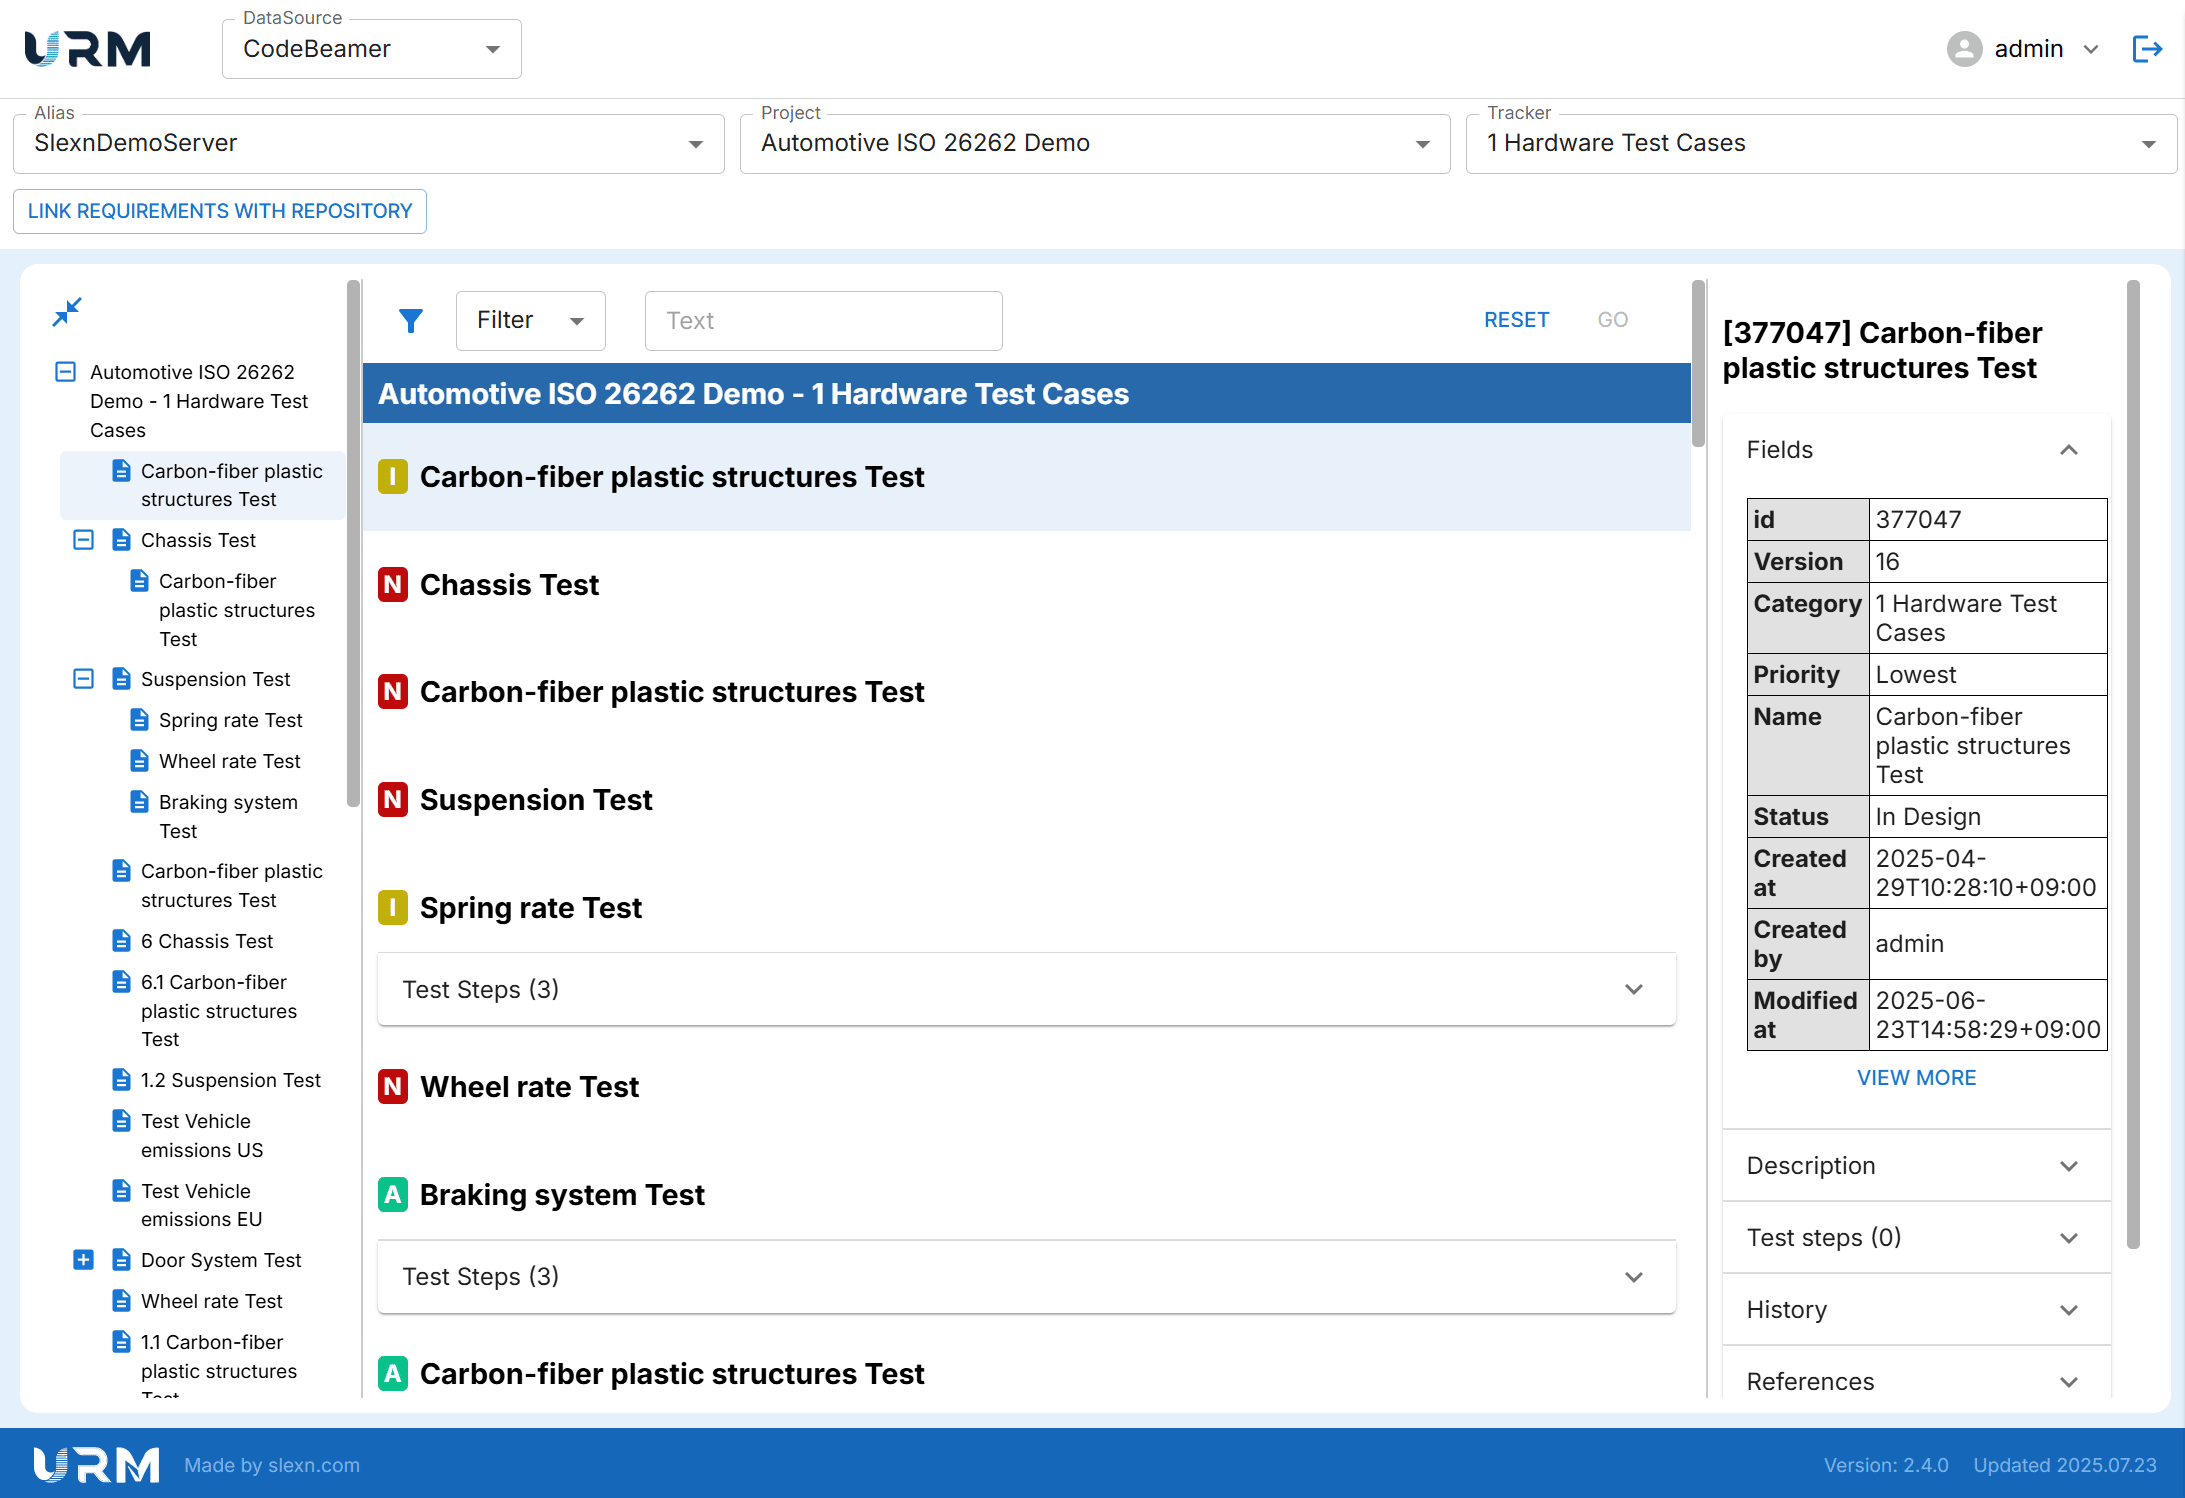Click the green A badge beside Braking system Test

393,1194
